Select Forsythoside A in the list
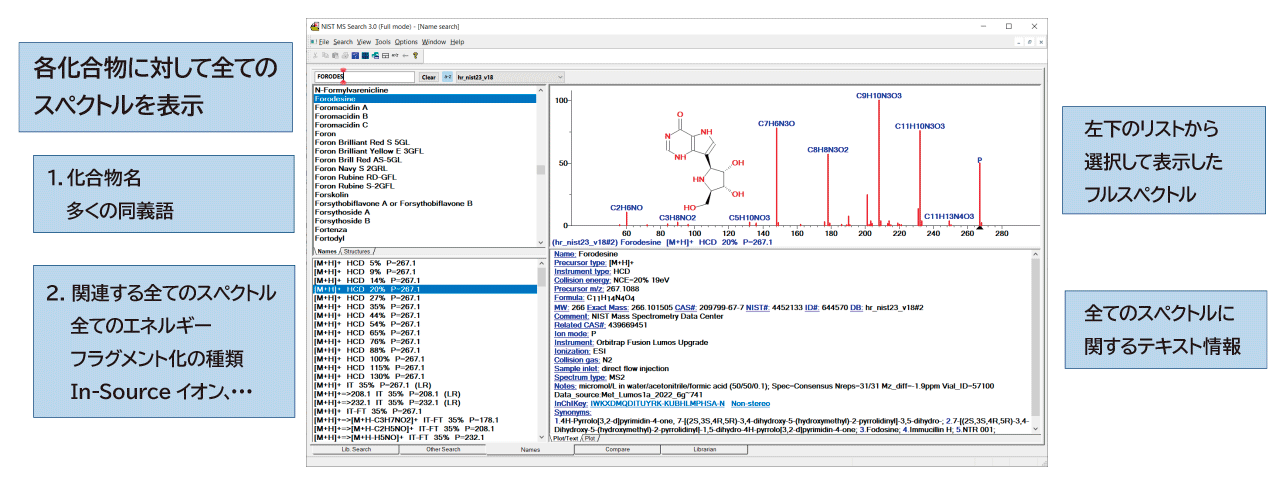The width and height of the screenshot is (1285, 481). pos(424,212)
